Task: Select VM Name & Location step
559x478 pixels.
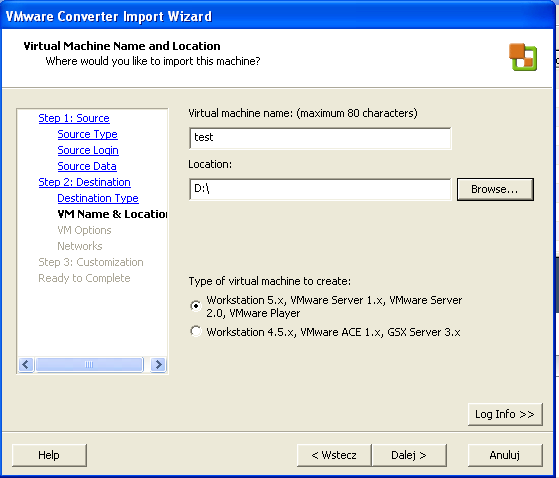Action: [112, 214]
